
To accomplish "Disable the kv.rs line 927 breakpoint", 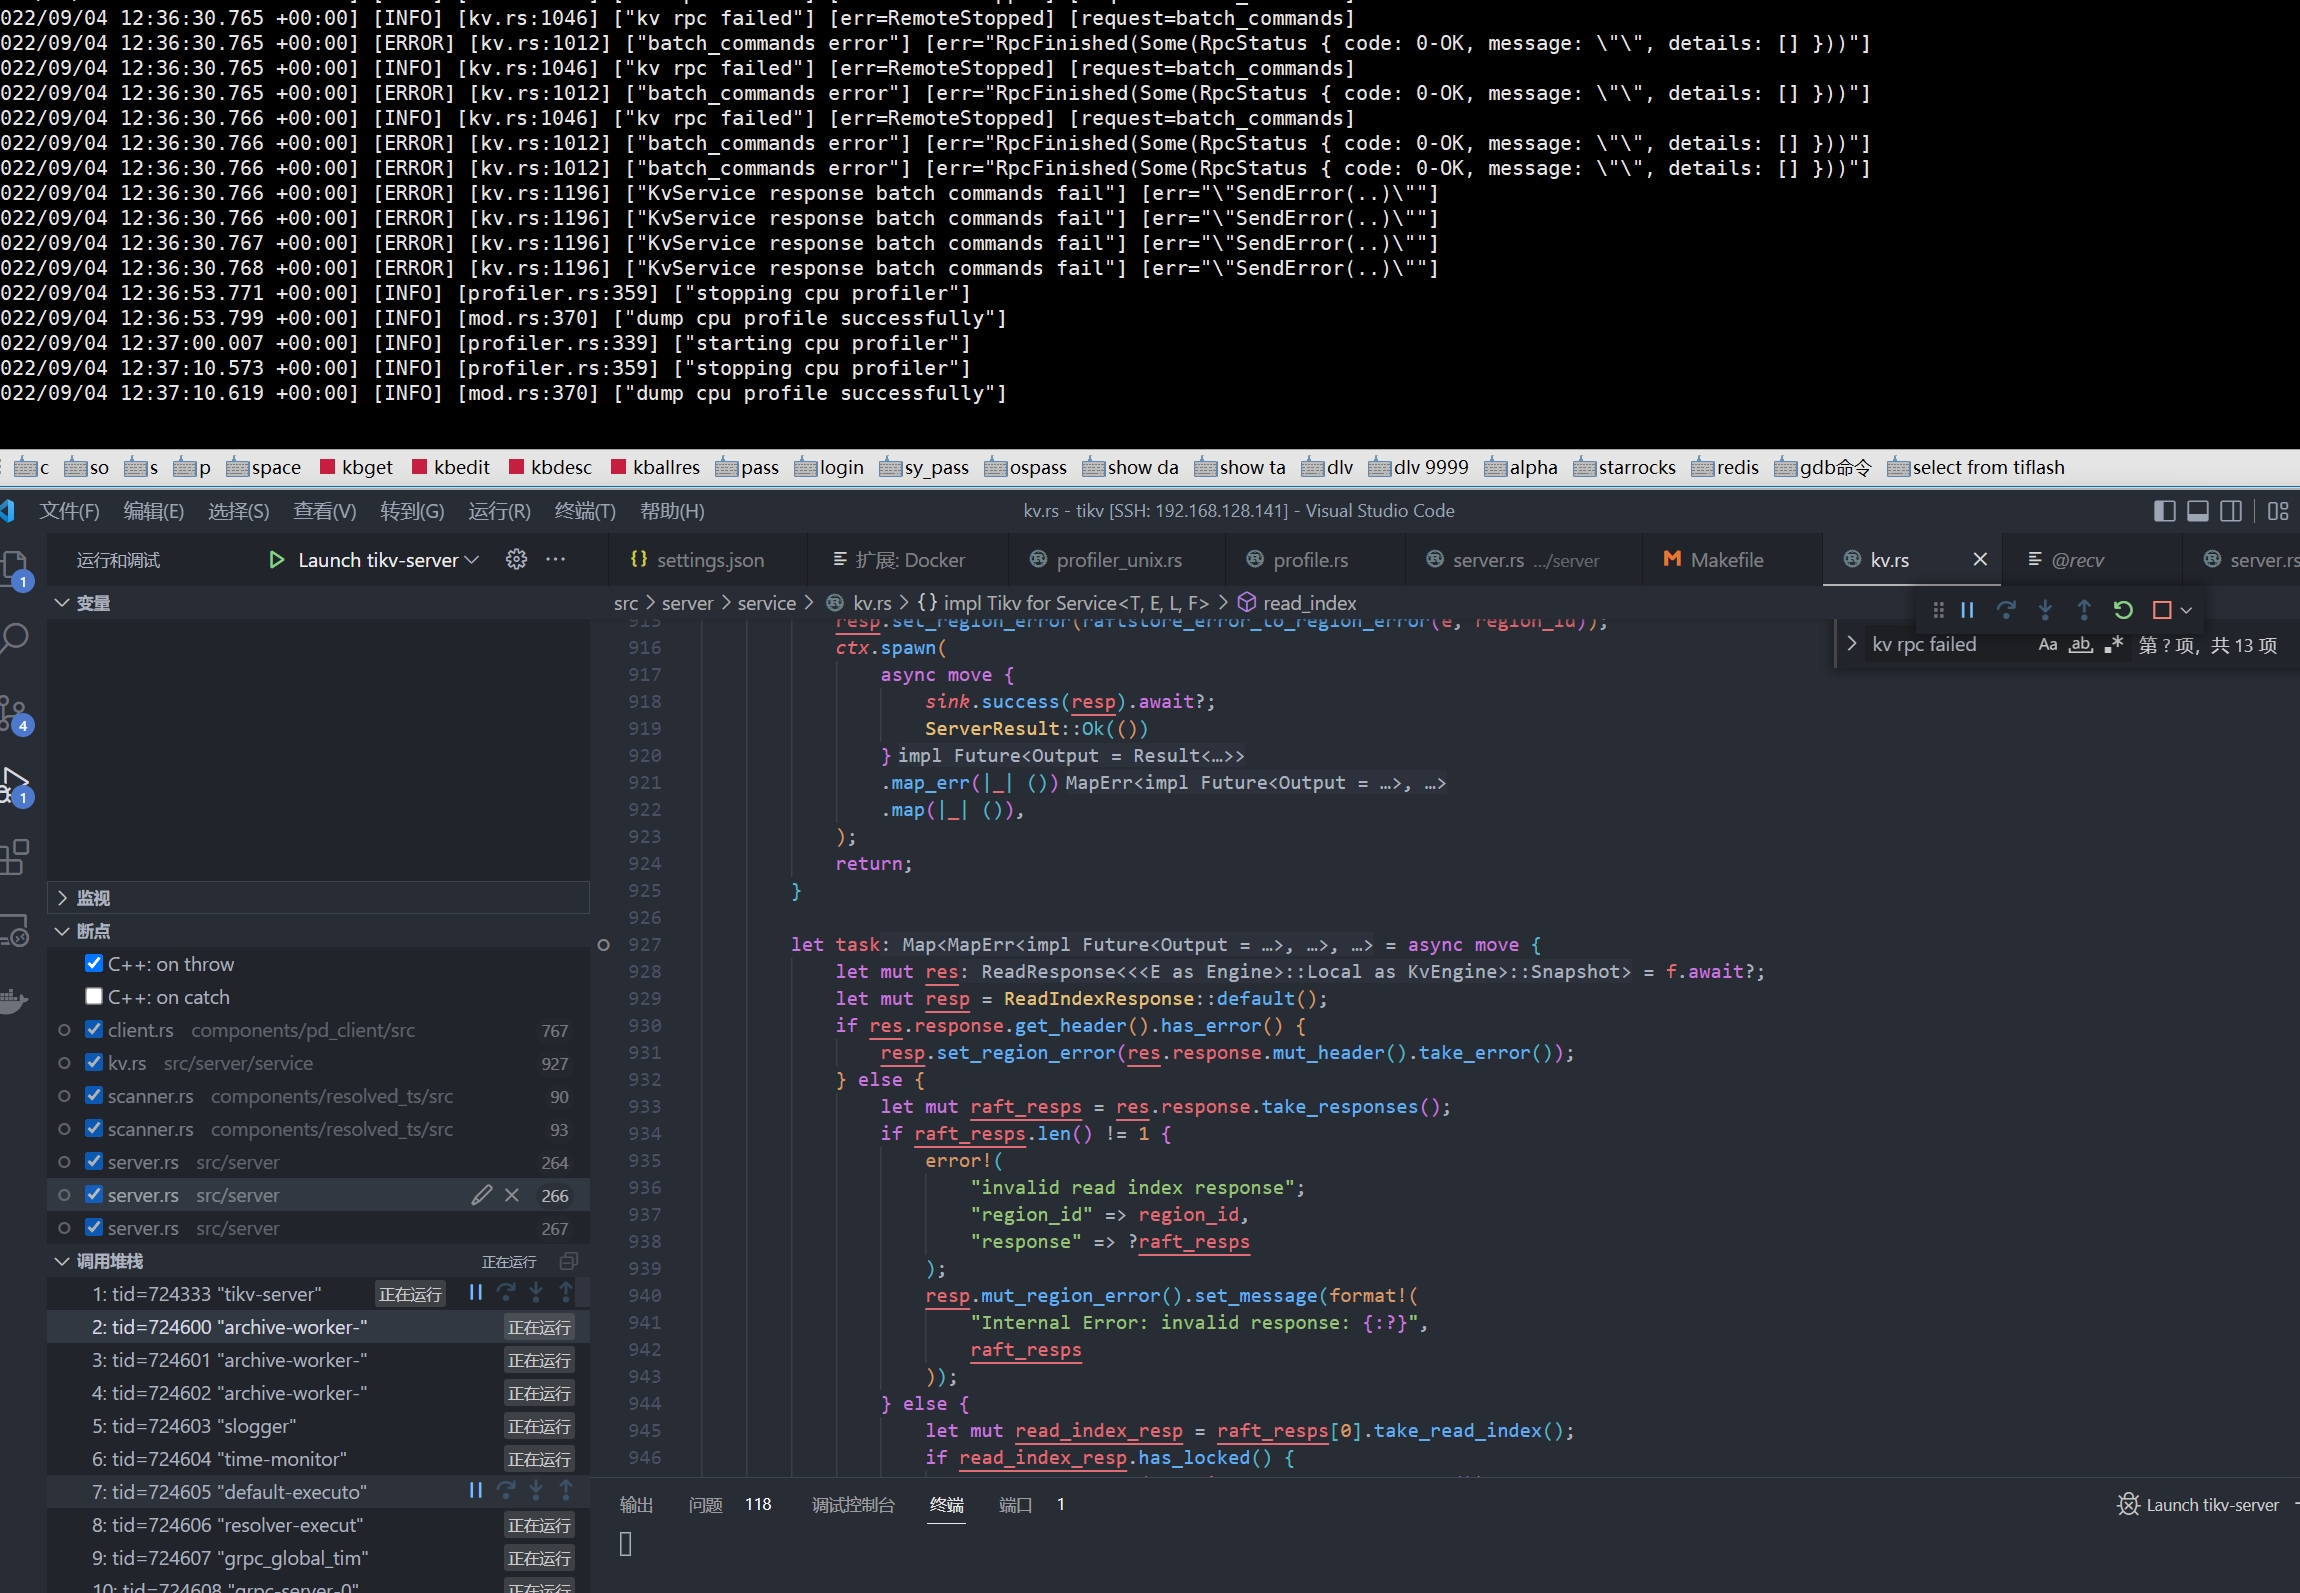I will point(94,1062).
